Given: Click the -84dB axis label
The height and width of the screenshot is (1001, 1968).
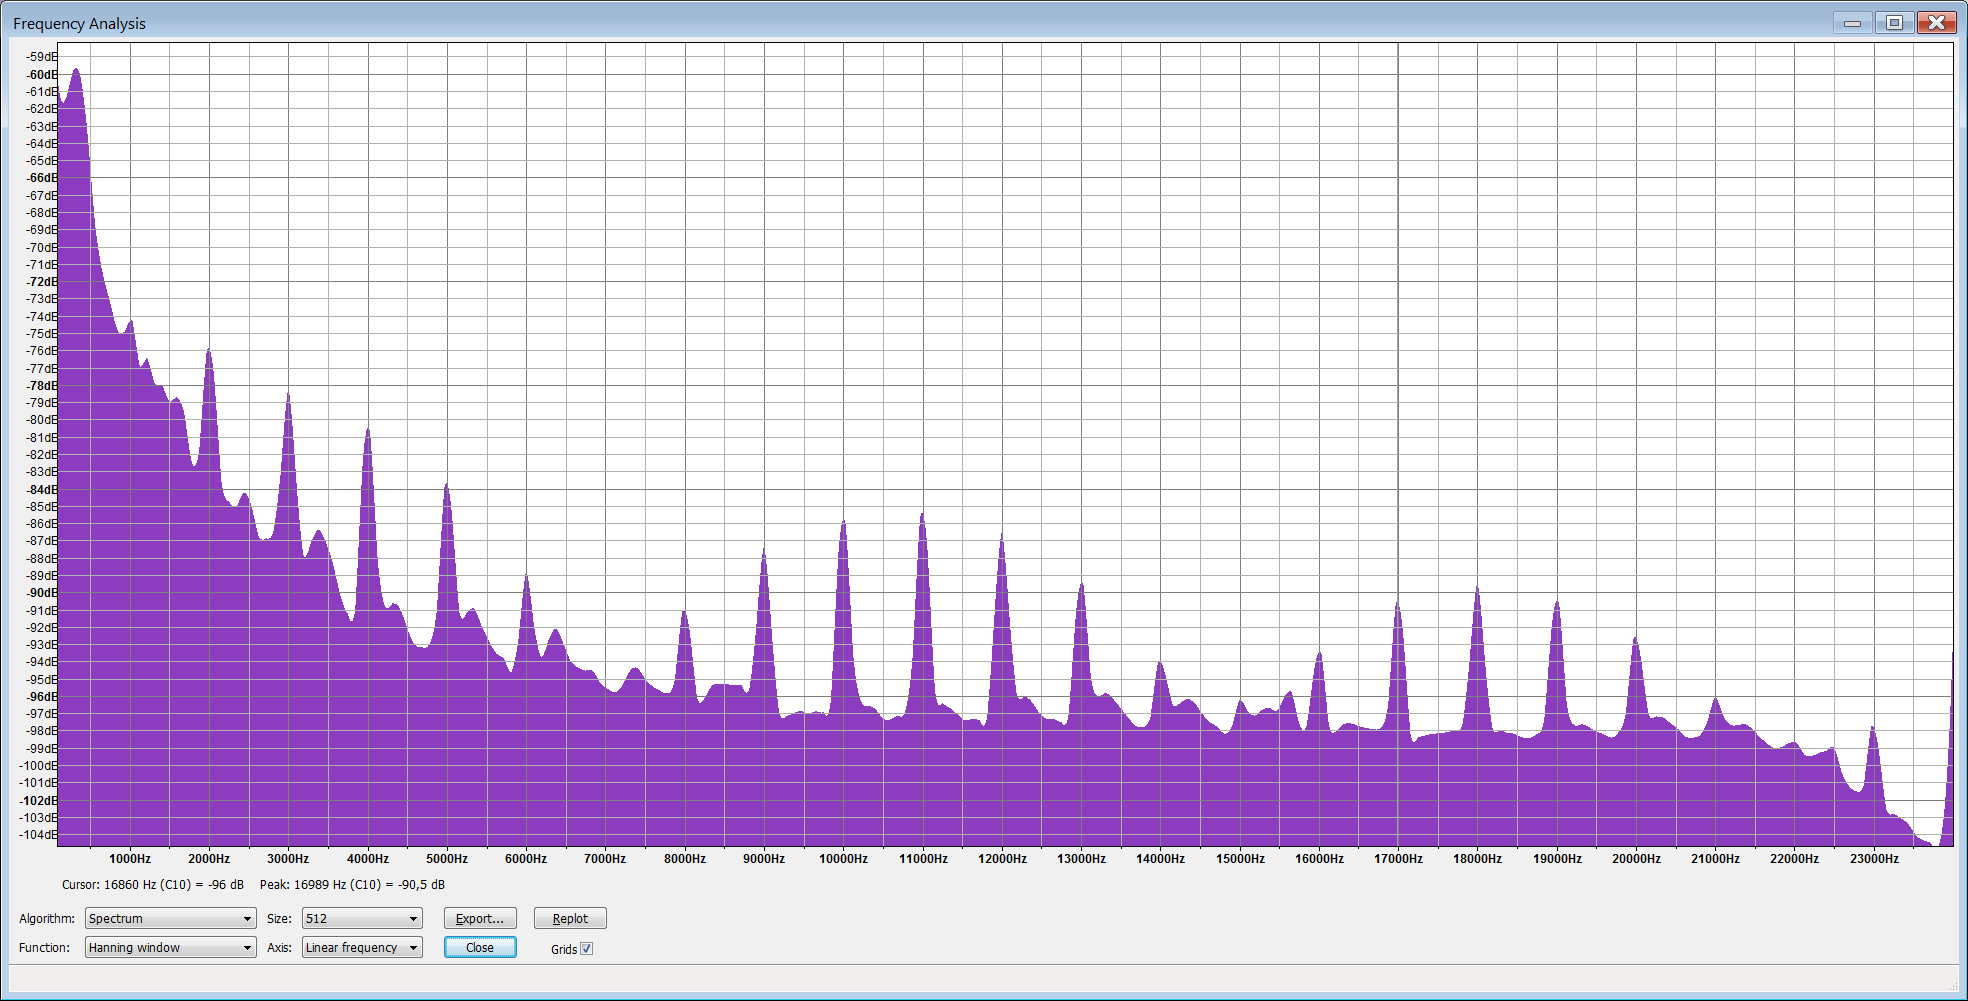Looking at the screenshot, I should click(x=42, y=490).
